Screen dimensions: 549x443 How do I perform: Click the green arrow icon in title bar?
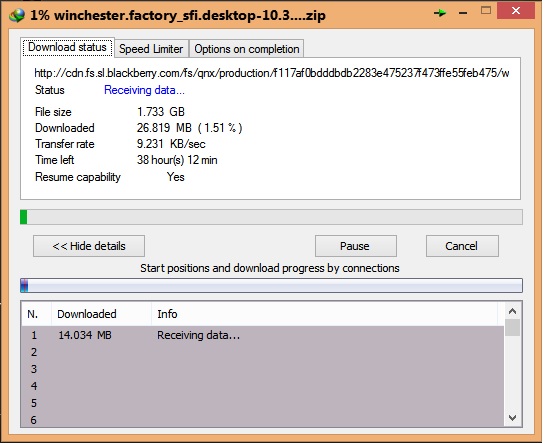(x=440, y=13)
